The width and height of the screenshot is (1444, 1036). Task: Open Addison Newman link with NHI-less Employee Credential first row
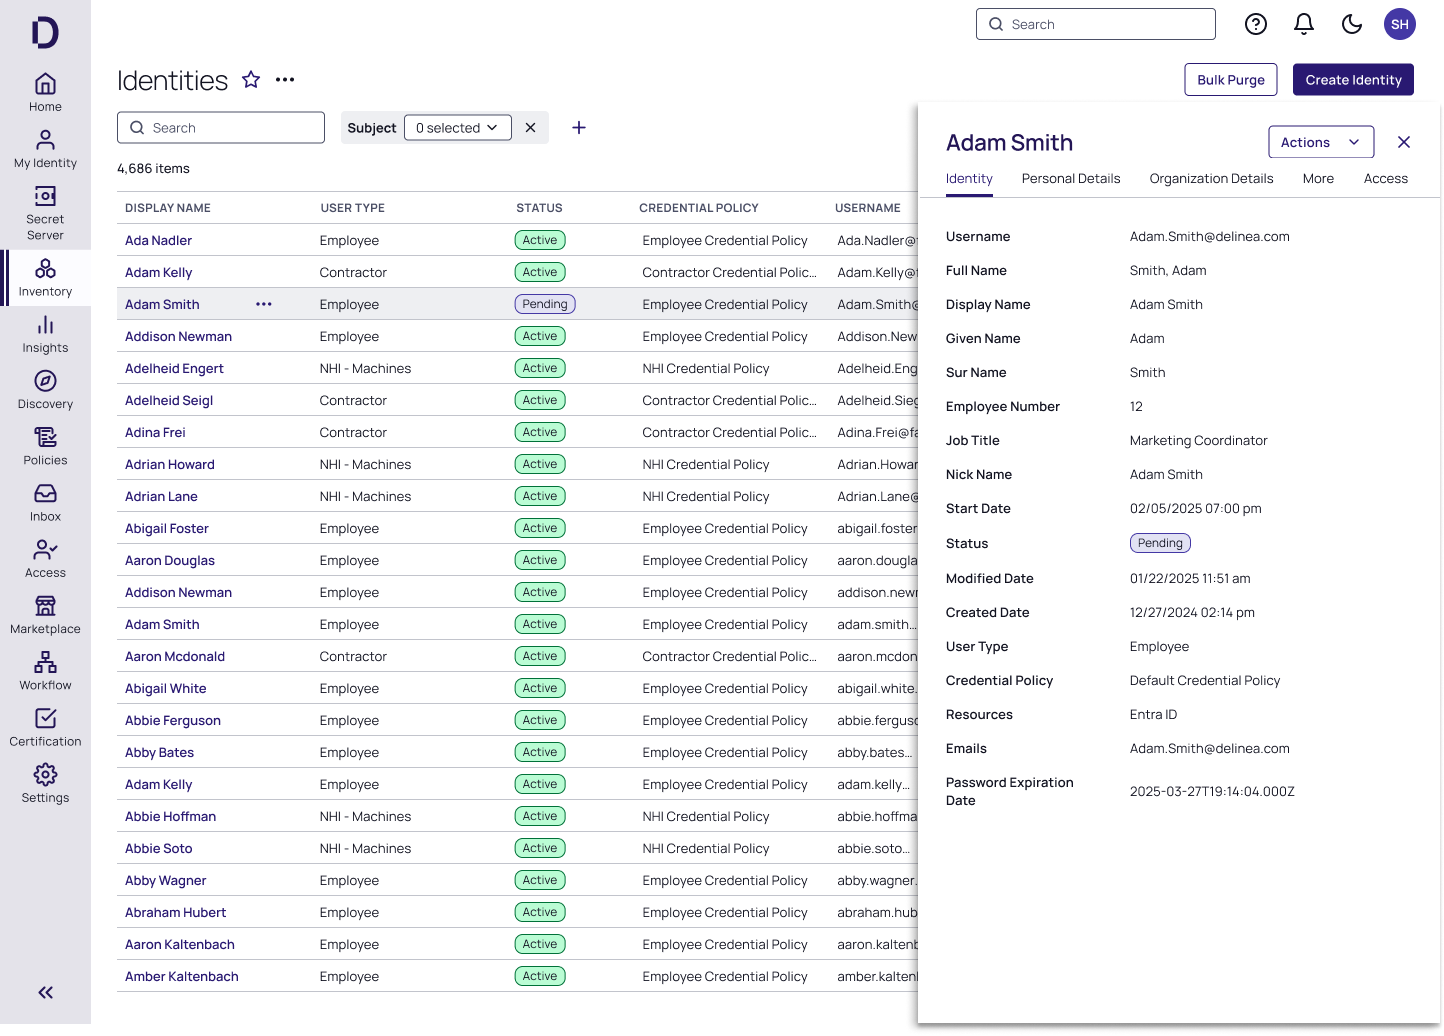[x=178, y=336]
